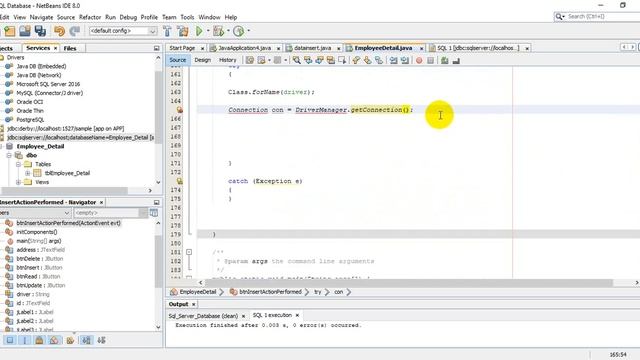Switch to the JavaApplication4.java tab
The height and width of the screenshot is (360, 640).
pyautogui.click(x=244, y=48)
